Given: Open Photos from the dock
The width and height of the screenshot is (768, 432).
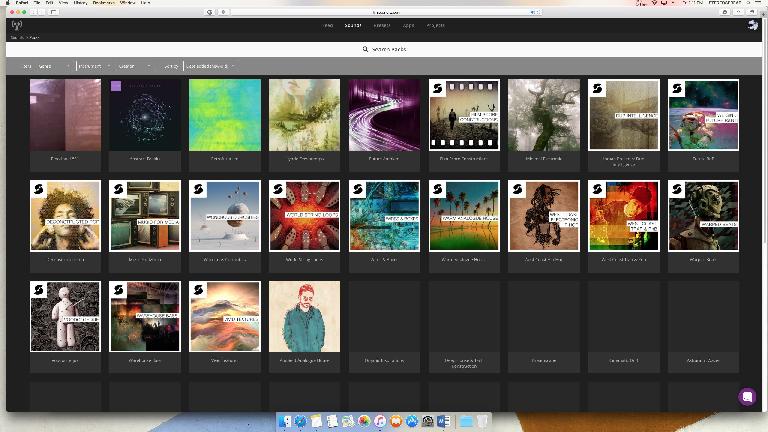Looking at the screenshot, I should 364,421.
